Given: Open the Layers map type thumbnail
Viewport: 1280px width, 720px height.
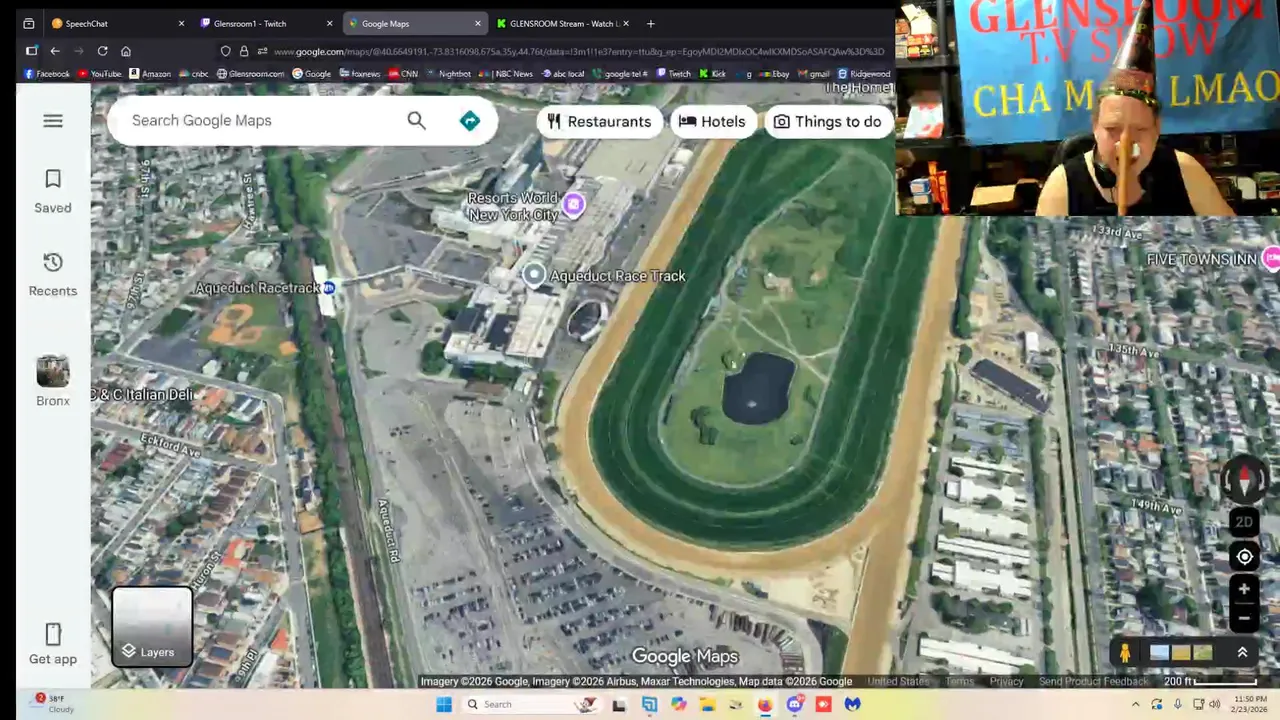Looking at the screenshot, I should [152, 627].
